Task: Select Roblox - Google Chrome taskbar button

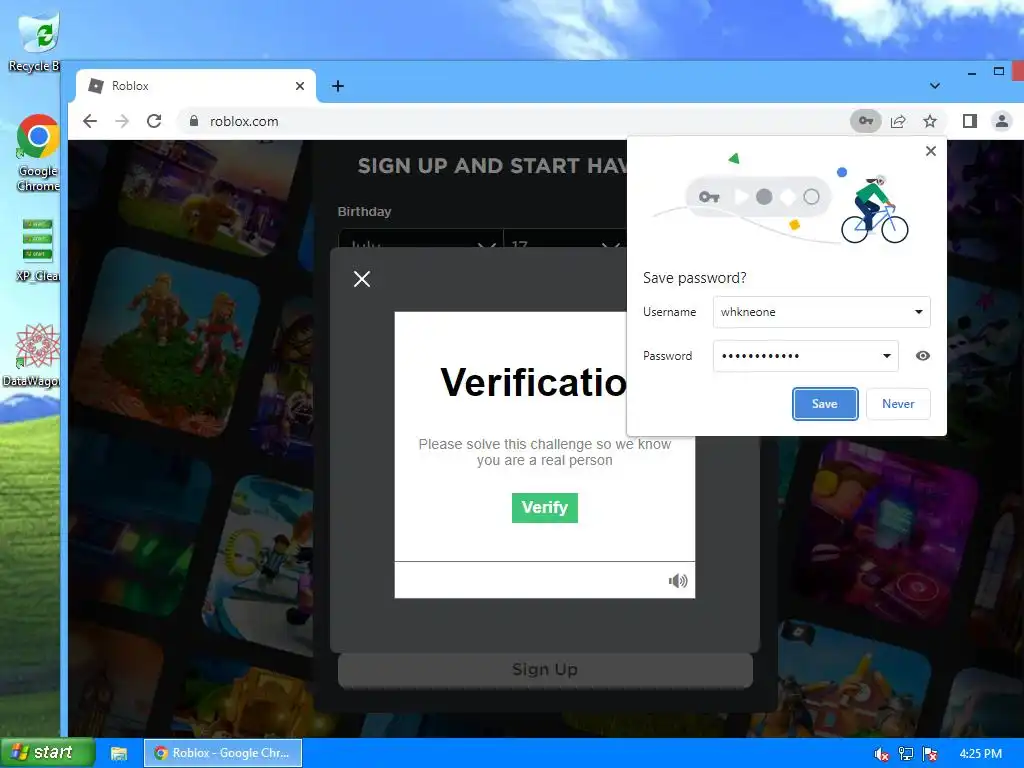Action: click(x=223, y=754)
